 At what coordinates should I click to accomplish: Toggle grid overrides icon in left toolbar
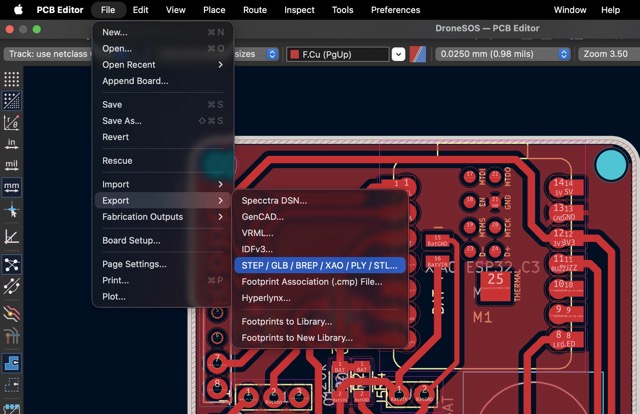(x=11, y=101)
